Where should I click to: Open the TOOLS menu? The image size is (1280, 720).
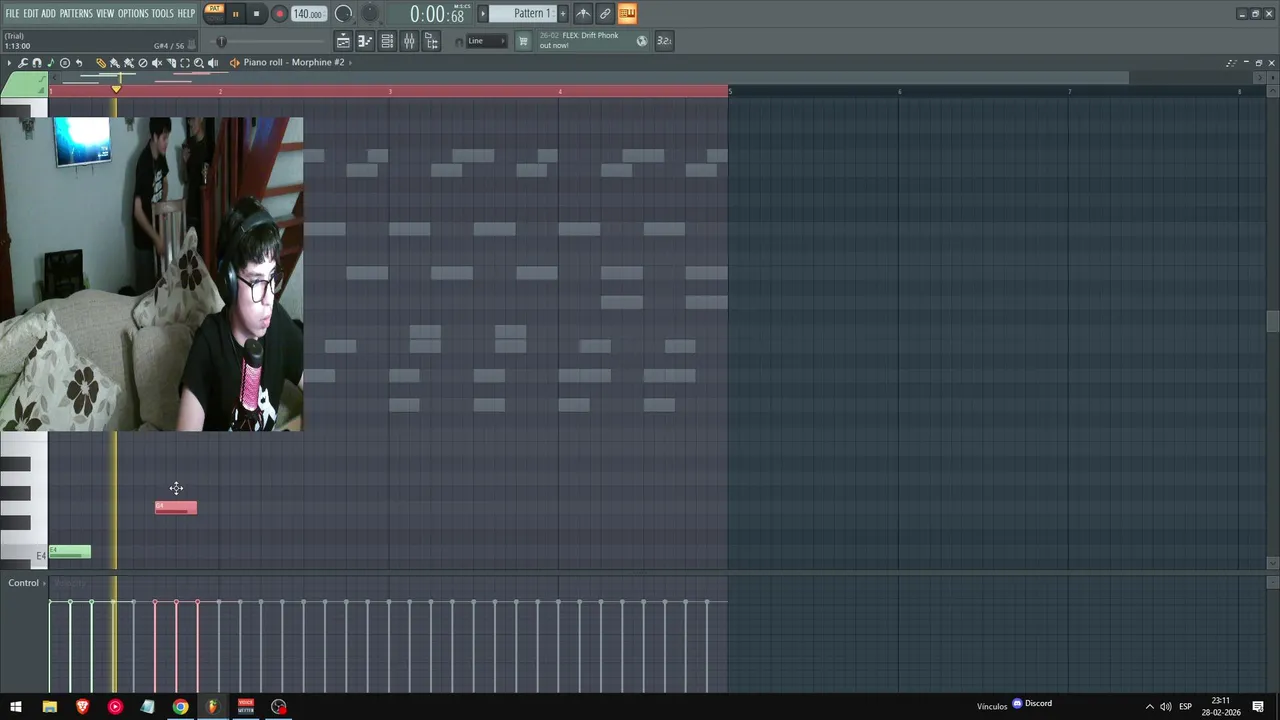pos(162,13)
